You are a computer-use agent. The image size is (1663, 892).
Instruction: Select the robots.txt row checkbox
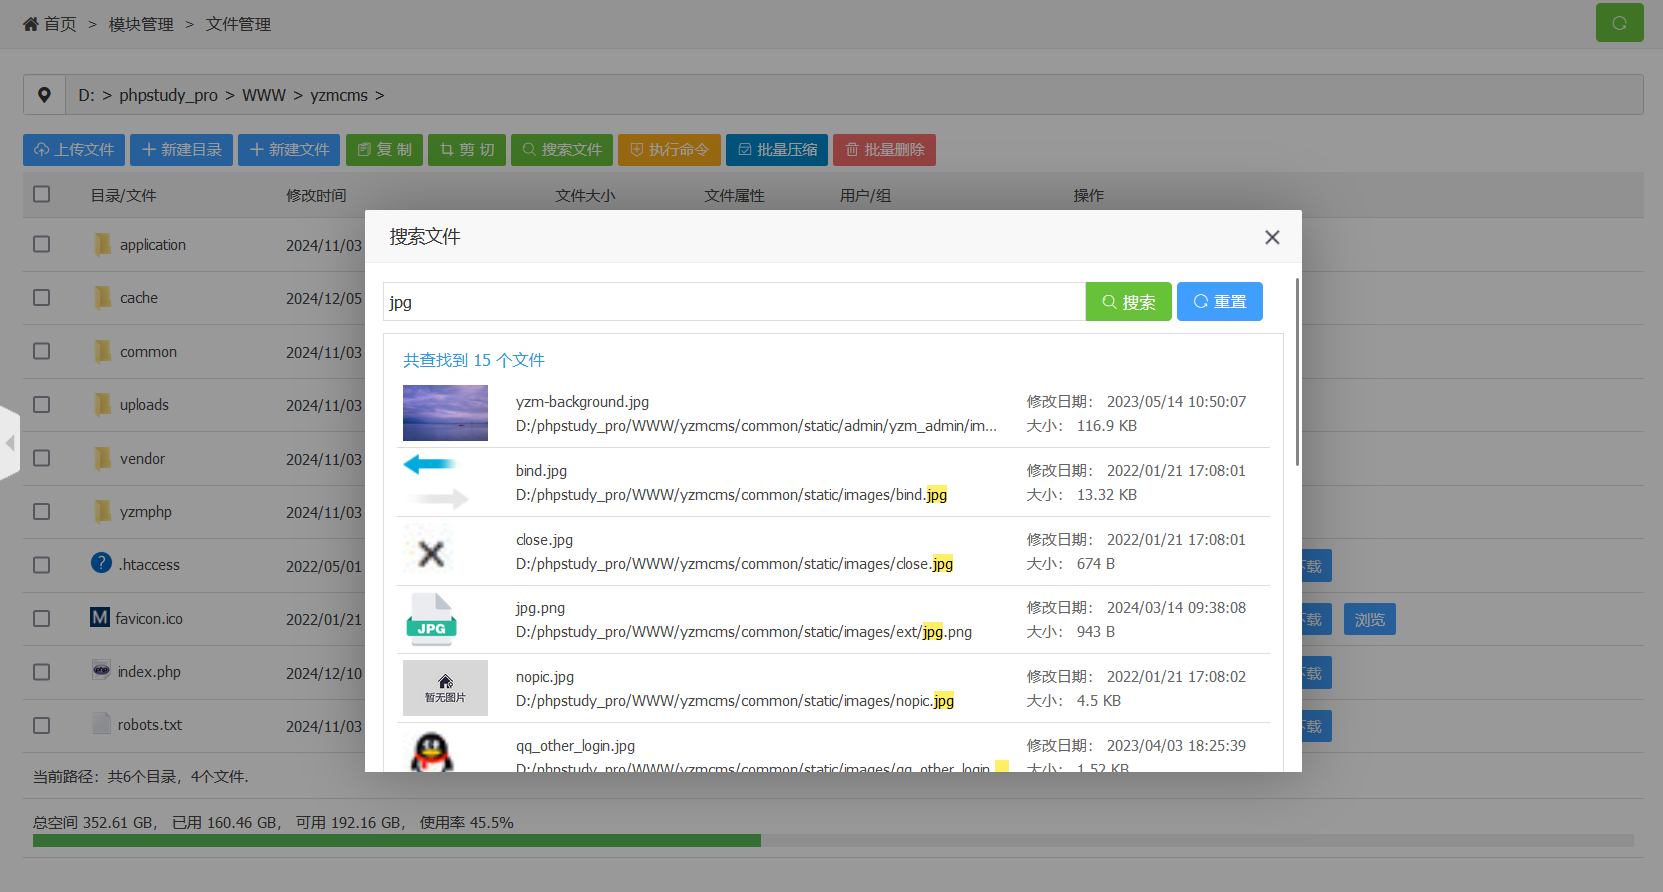(41, 725)
